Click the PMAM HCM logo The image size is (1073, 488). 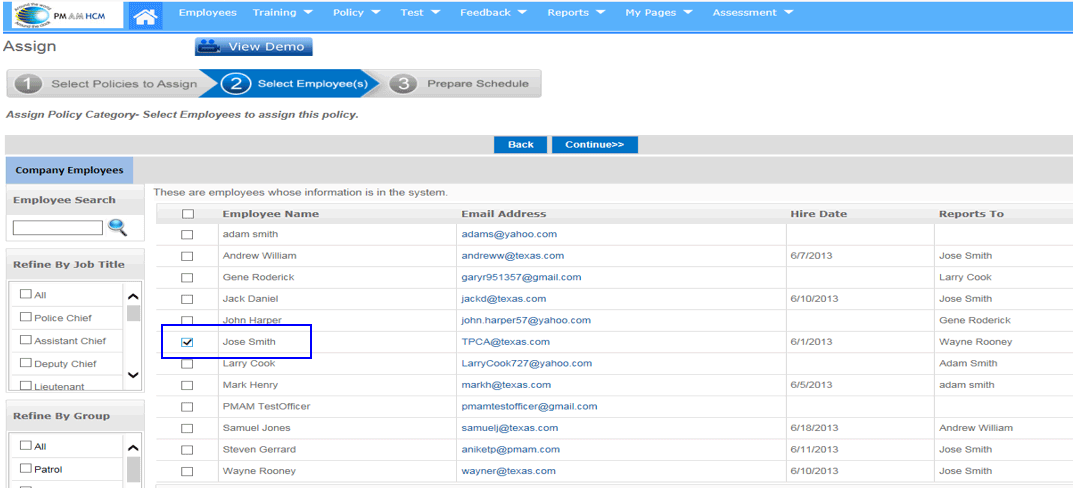[62, 14]
